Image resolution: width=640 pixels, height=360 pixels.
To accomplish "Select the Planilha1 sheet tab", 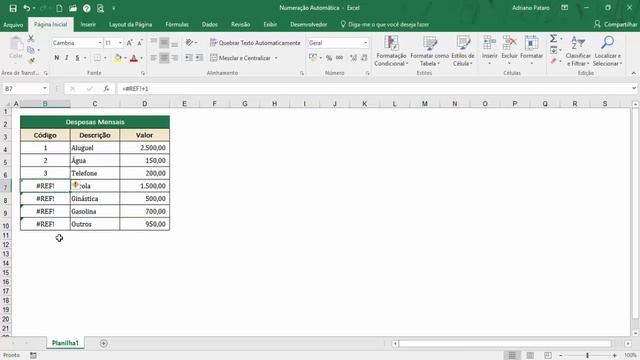I will click(x=65, y=343).
